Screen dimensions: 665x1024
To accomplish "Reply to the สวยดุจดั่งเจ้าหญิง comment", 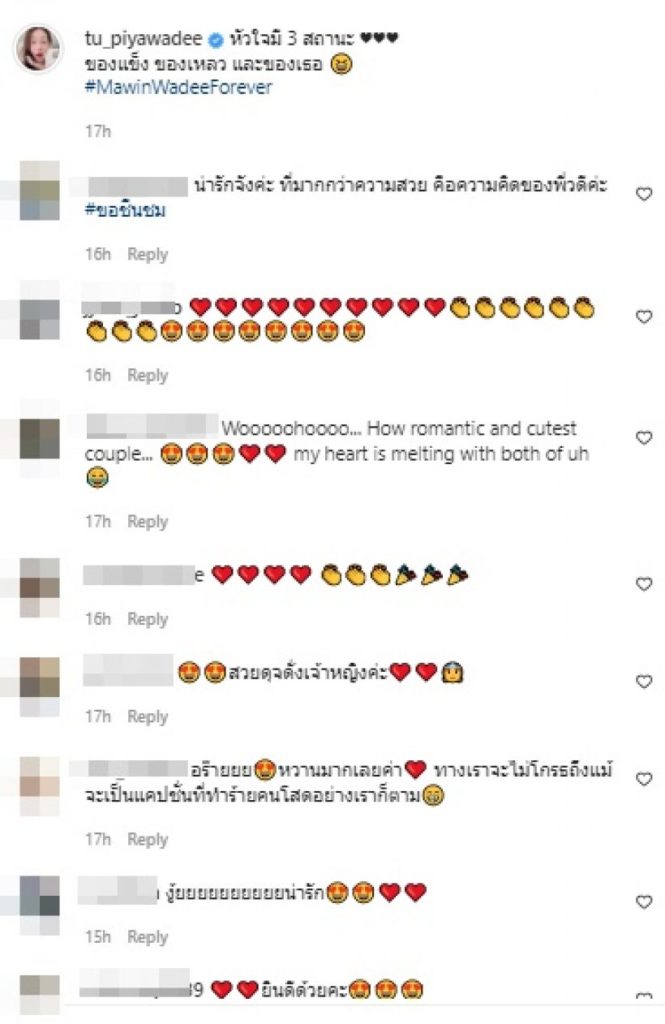I will click(148, 716).
